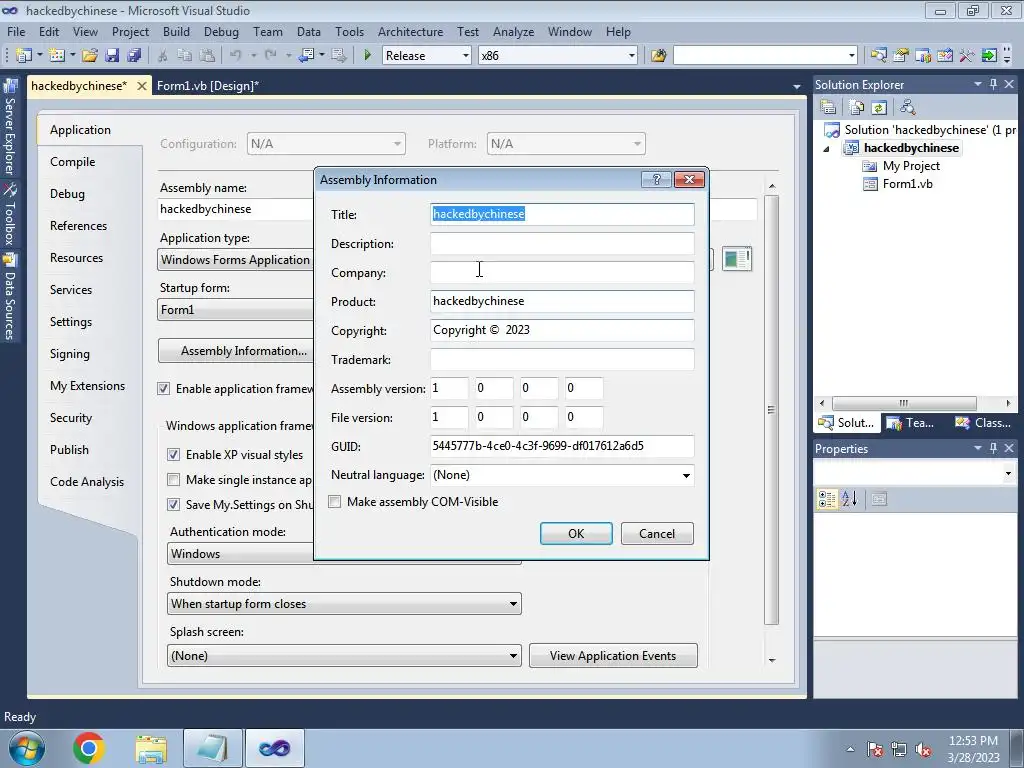Click the Company input field
This screenshot has height=768, width=1024.
(x=562, y=272)
